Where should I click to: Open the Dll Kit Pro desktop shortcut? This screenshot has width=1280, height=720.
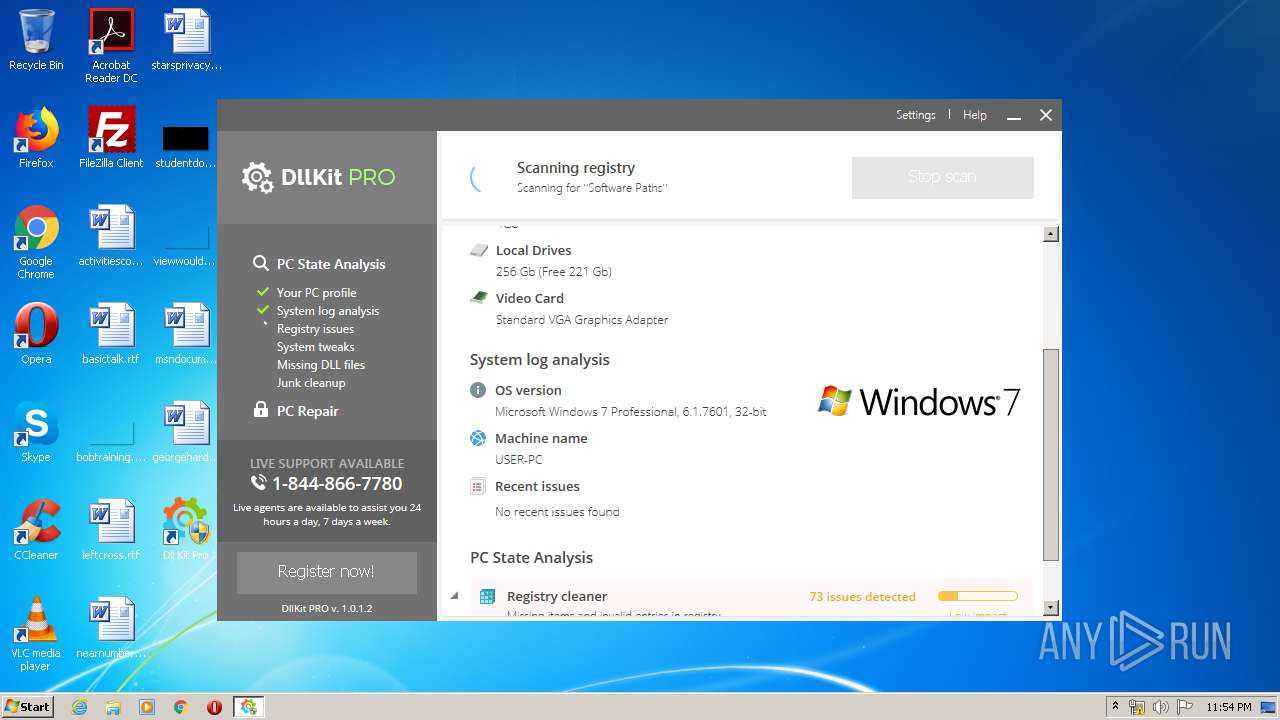click(186, 529)
